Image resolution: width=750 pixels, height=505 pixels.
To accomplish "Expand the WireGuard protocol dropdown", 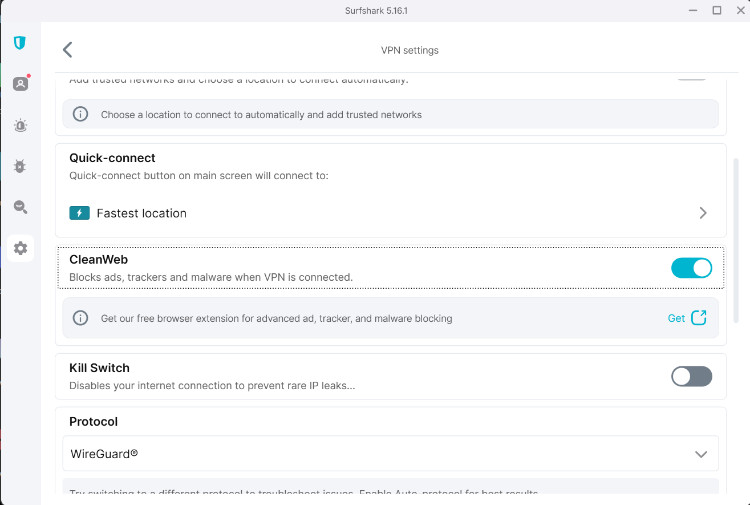I will [x=390, y=453].
